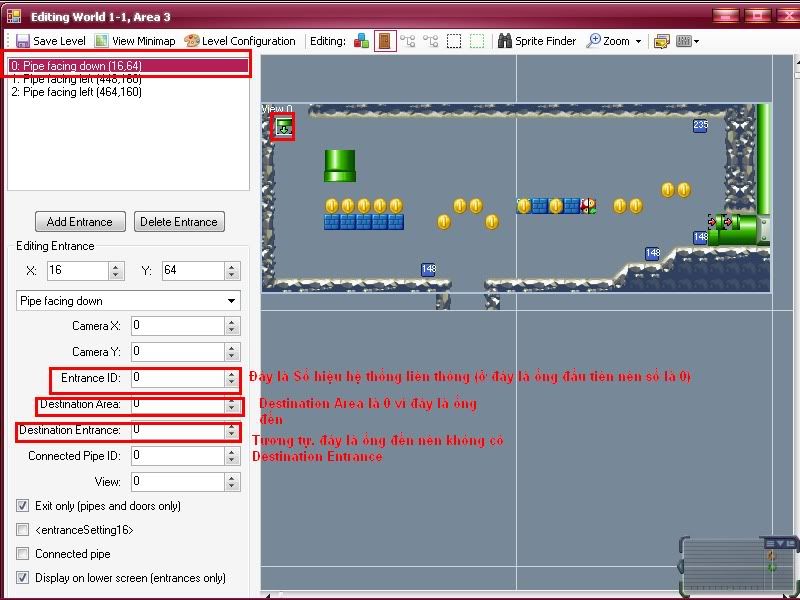800x600 pixels.
Task: Select the first path editing icon
Action: tap(408, 41)
